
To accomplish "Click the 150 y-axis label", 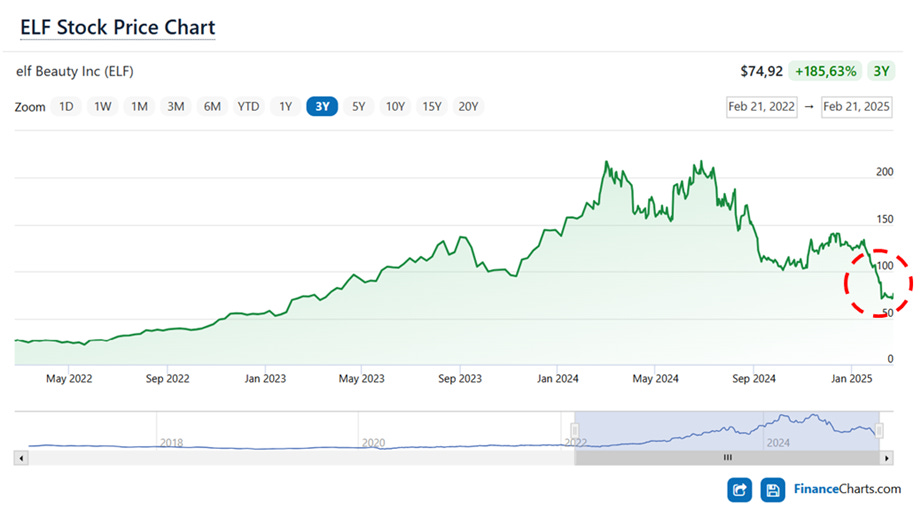I will point(885,219).
